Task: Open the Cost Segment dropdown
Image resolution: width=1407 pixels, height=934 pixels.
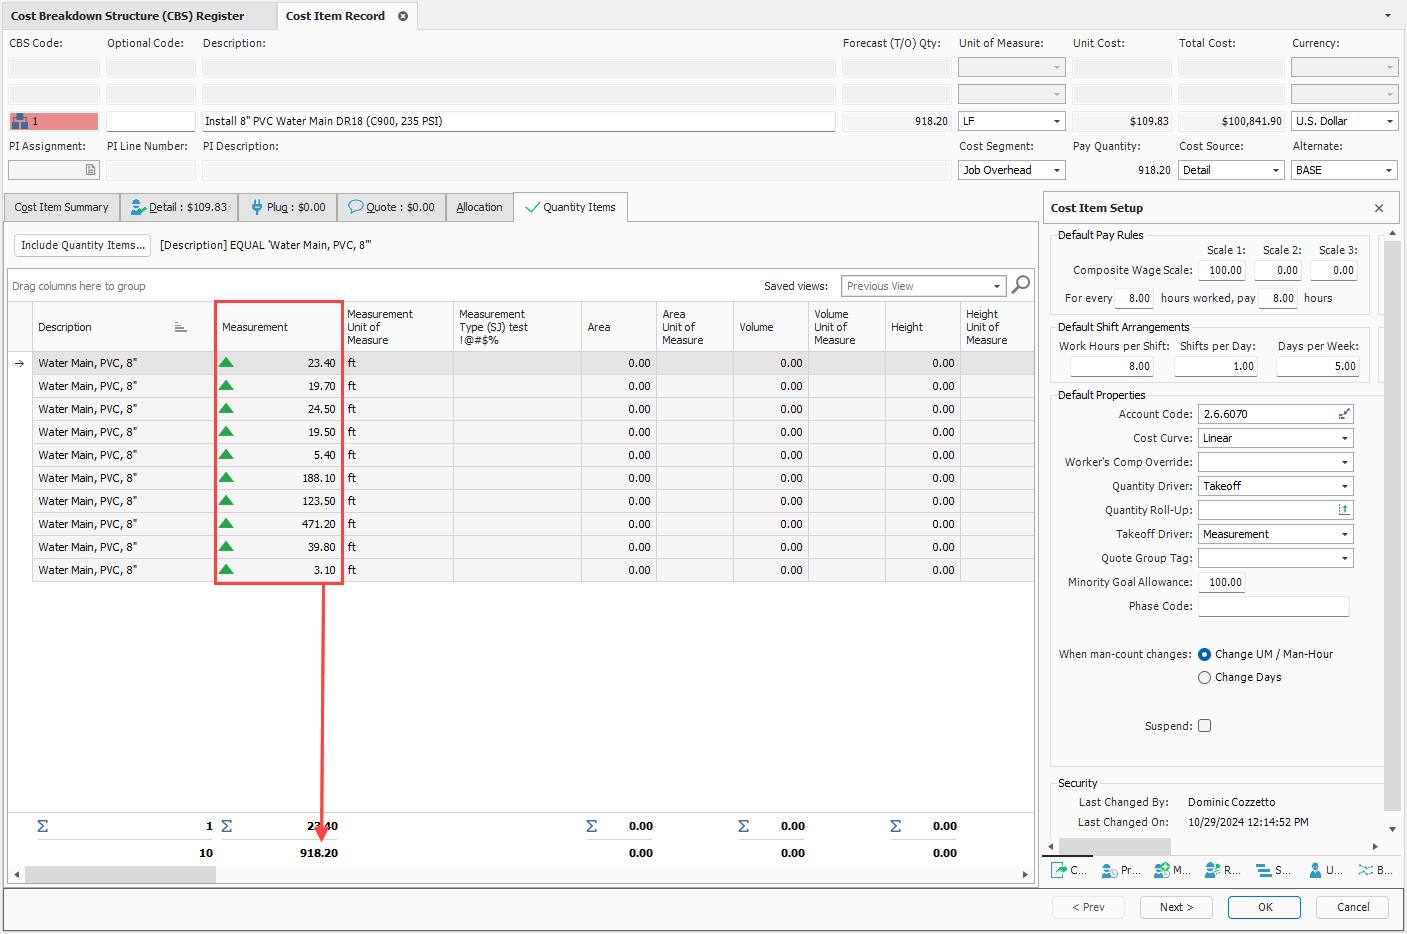Action: click(1057, 170)
